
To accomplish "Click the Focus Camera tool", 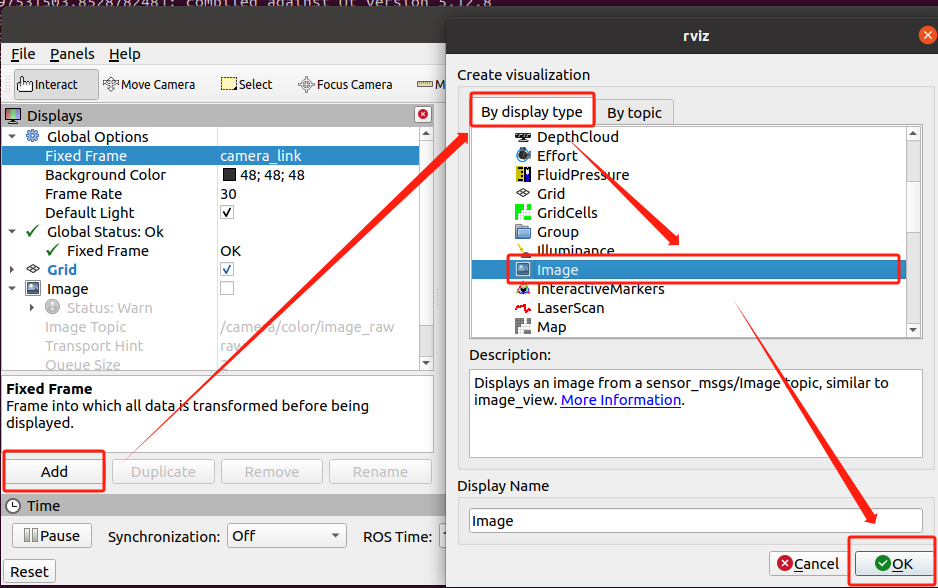I will coord(345,84).
